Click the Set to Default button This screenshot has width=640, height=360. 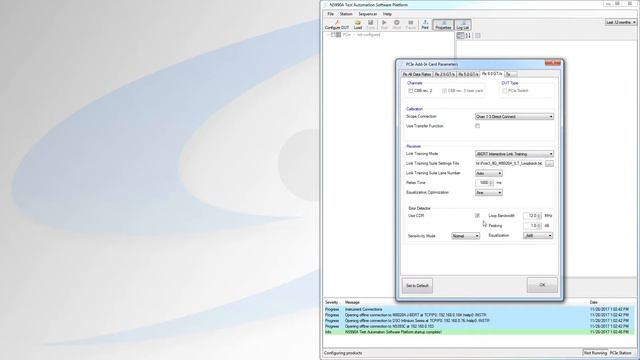tap(417, 286)
